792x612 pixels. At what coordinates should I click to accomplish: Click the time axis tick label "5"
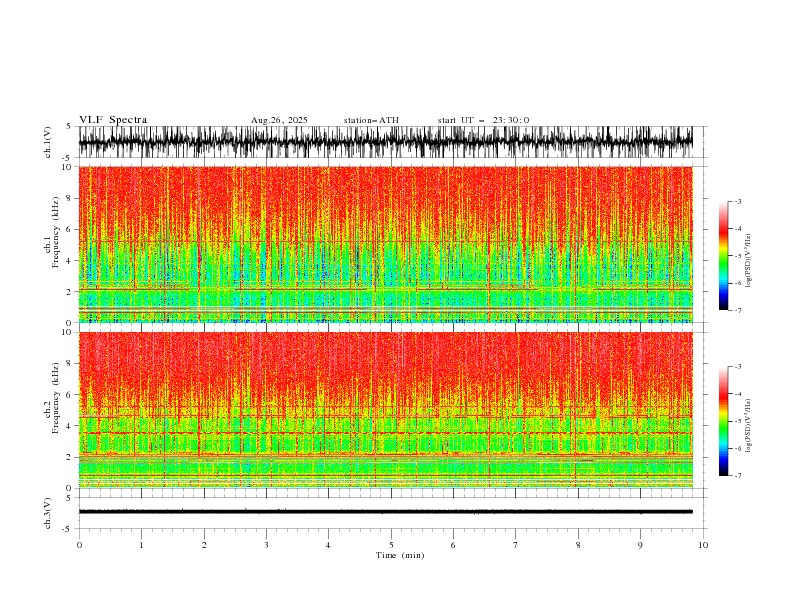pos(391,545)
